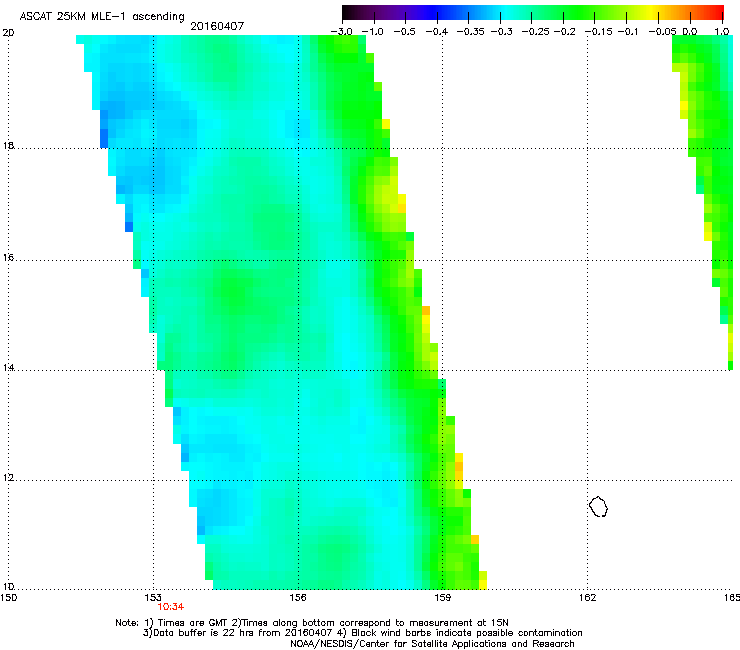
Task: Click the -0.3 colorbar label
Action: click(x=502, y=32)
